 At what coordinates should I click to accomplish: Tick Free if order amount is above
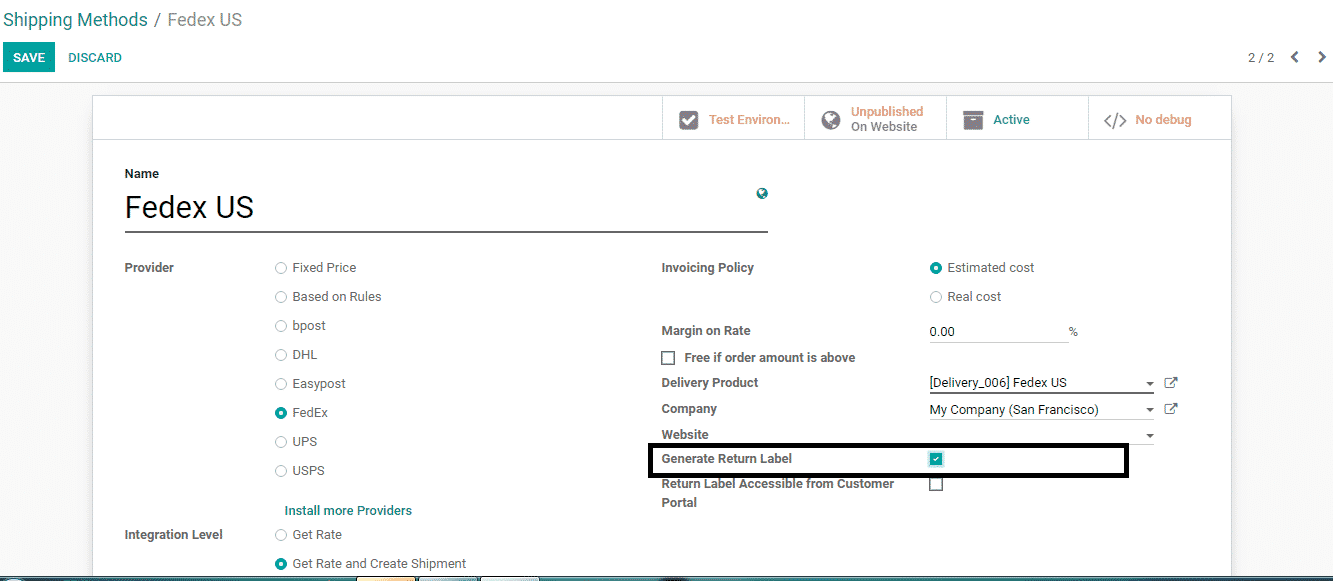coord(668,358)
